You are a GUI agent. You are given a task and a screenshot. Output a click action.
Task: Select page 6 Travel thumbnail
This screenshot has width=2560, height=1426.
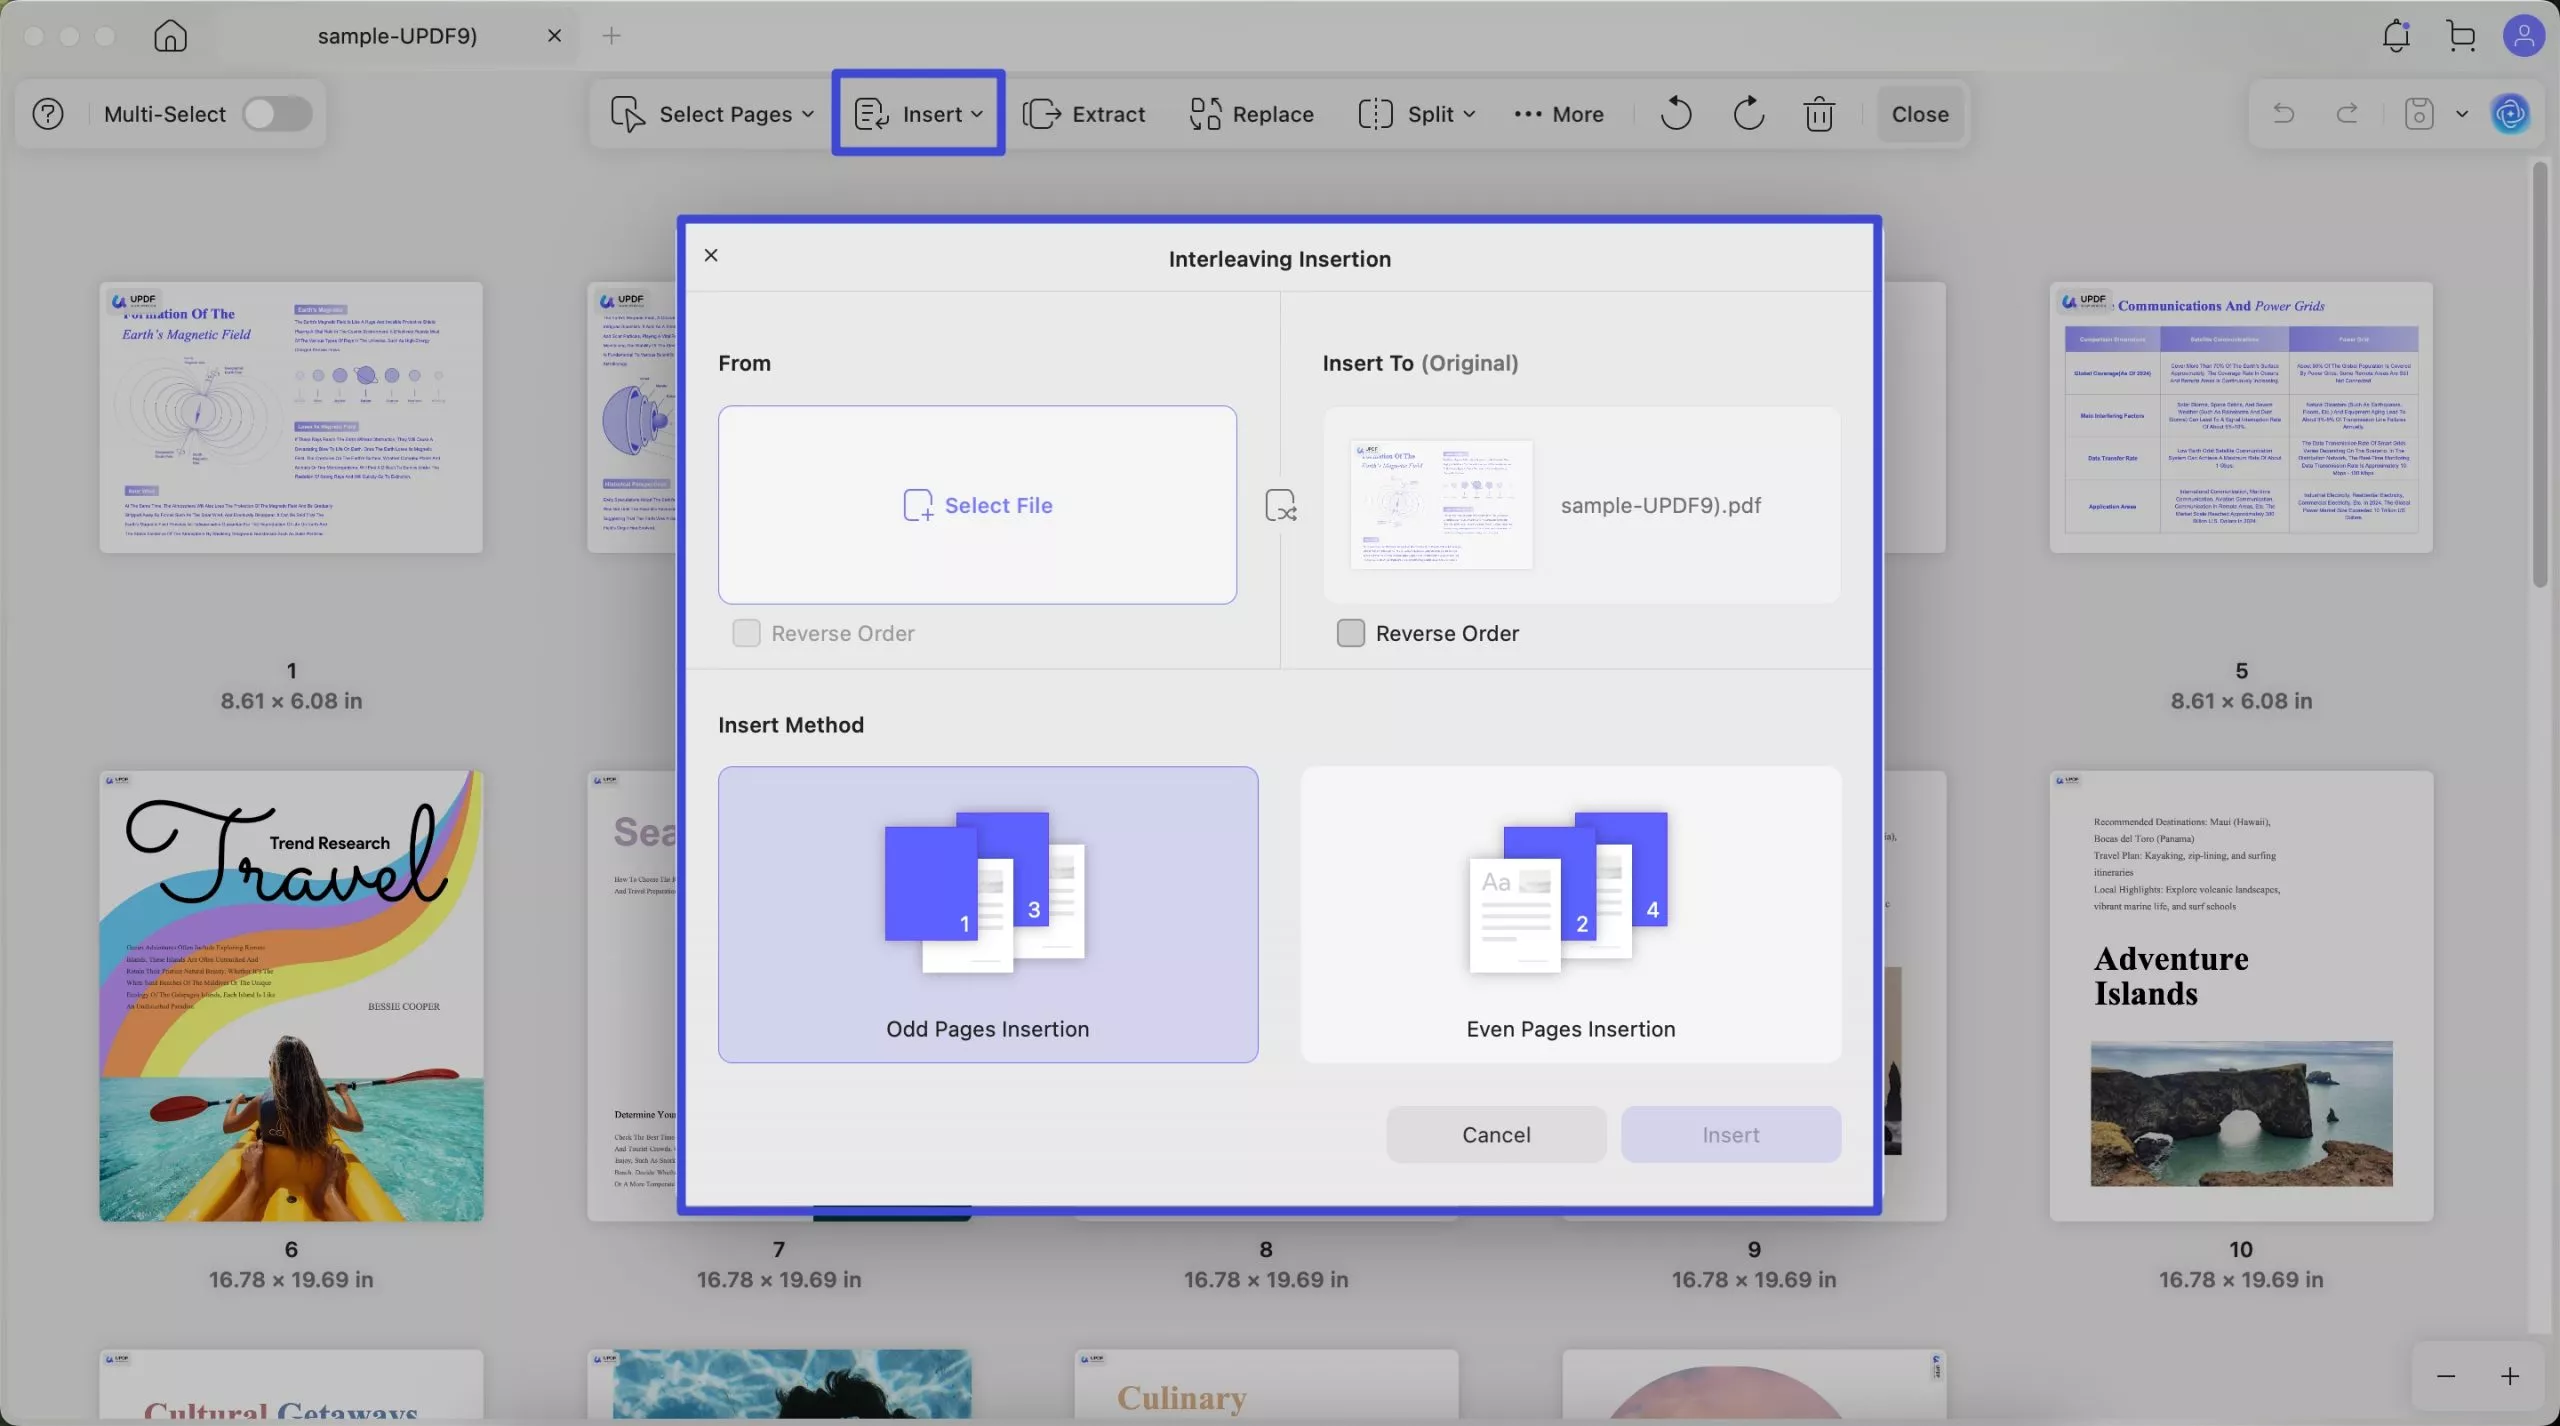(x=291, y=995)
